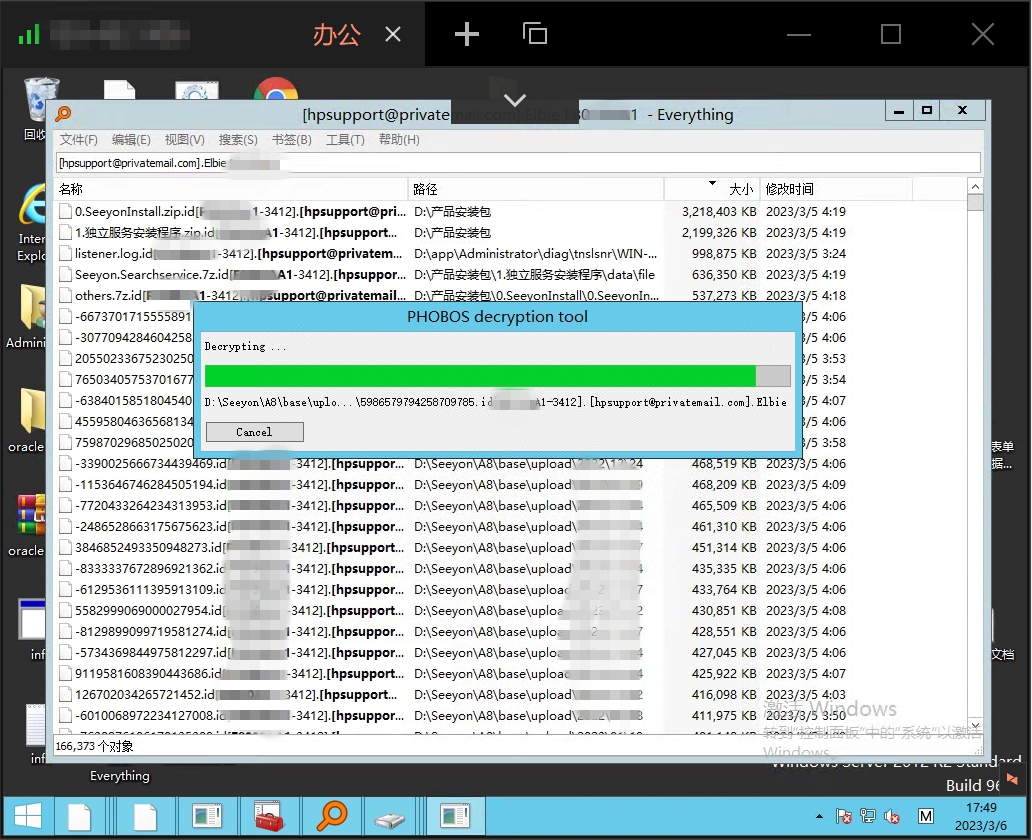Viewport: 1032px width, 840px height.
Task: Open the 帮助(H) menu
Action: tap(399, 140)
